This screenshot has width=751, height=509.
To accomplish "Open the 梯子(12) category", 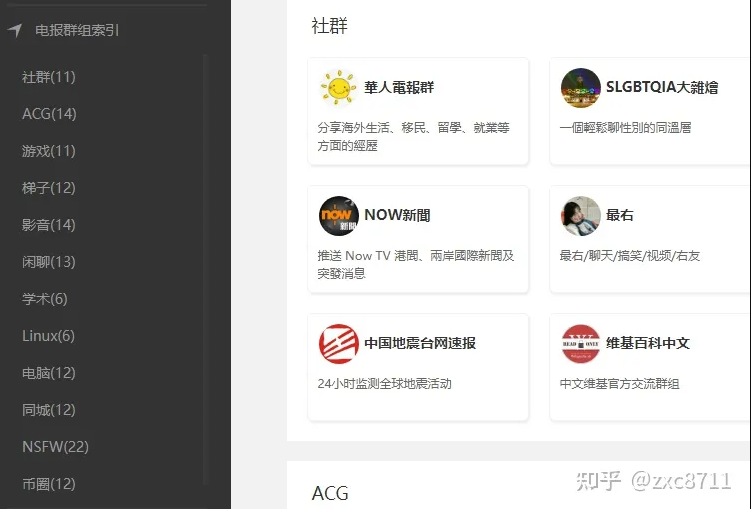I will click(x=49, y=188).
